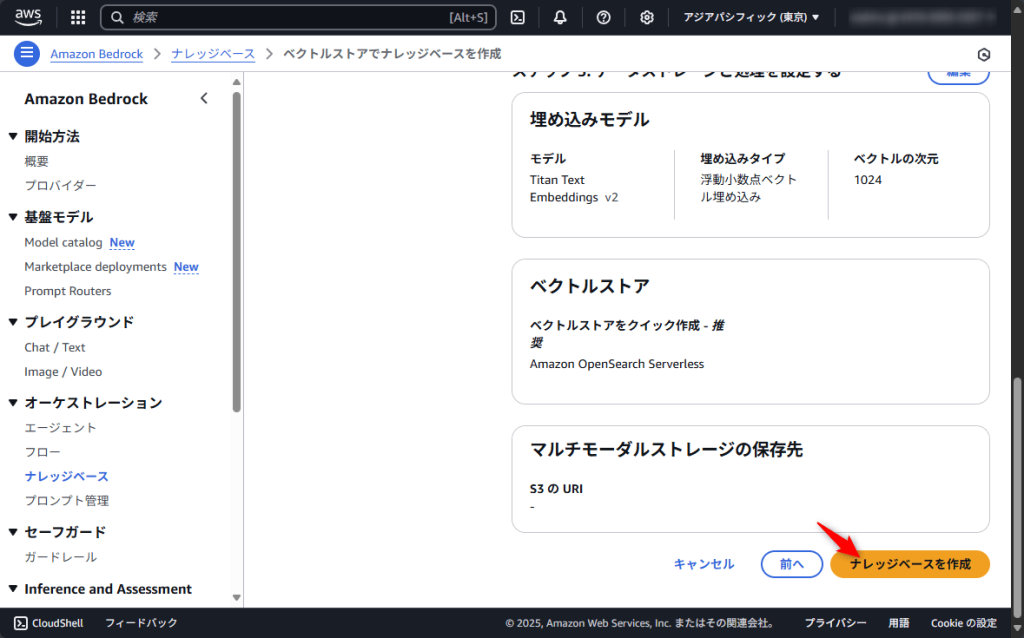The height and width of the screenshot is (638, 1024).
Task: Open ナレッジベース in the sidebar
Action: (x=67, y=476)
